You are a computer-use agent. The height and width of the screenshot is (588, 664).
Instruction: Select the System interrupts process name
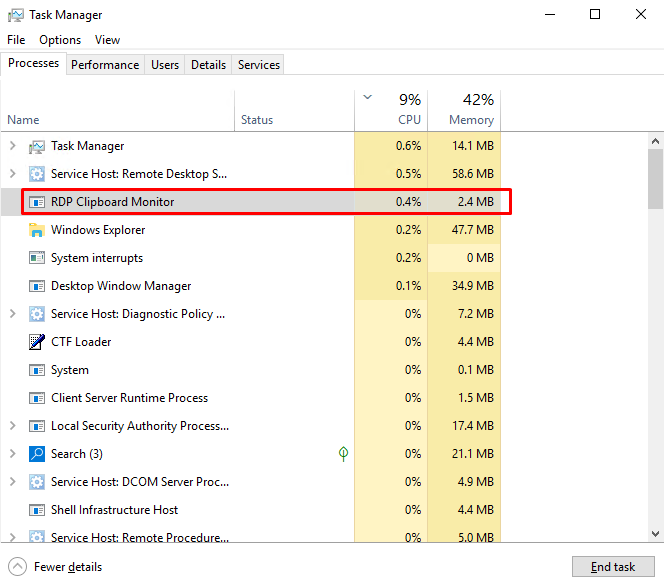[97, 258]
